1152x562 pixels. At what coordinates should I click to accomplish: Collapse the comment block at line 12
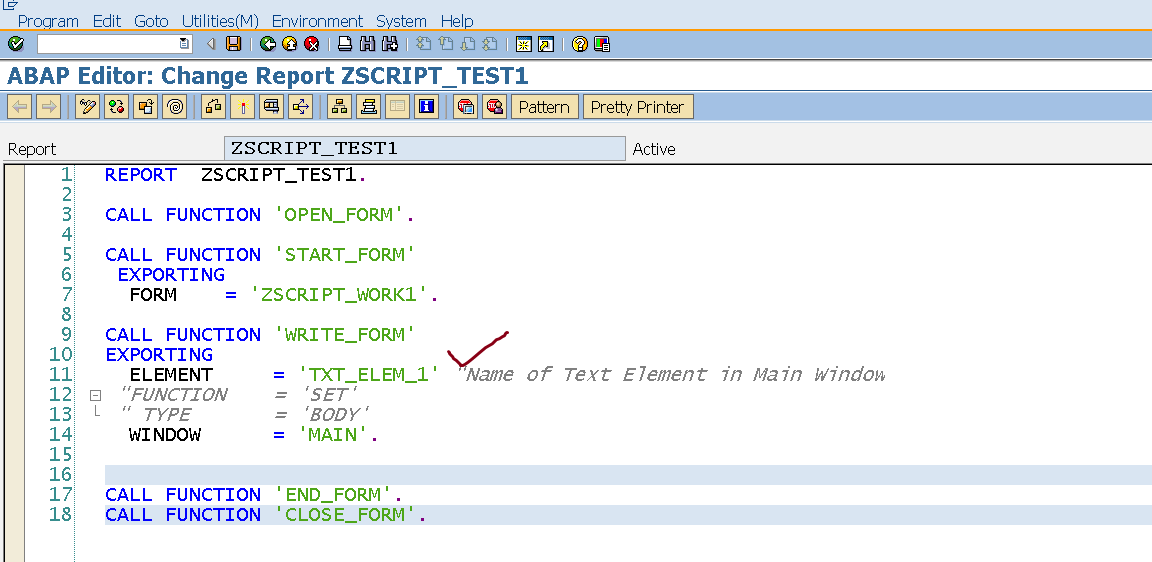(96, 395)
